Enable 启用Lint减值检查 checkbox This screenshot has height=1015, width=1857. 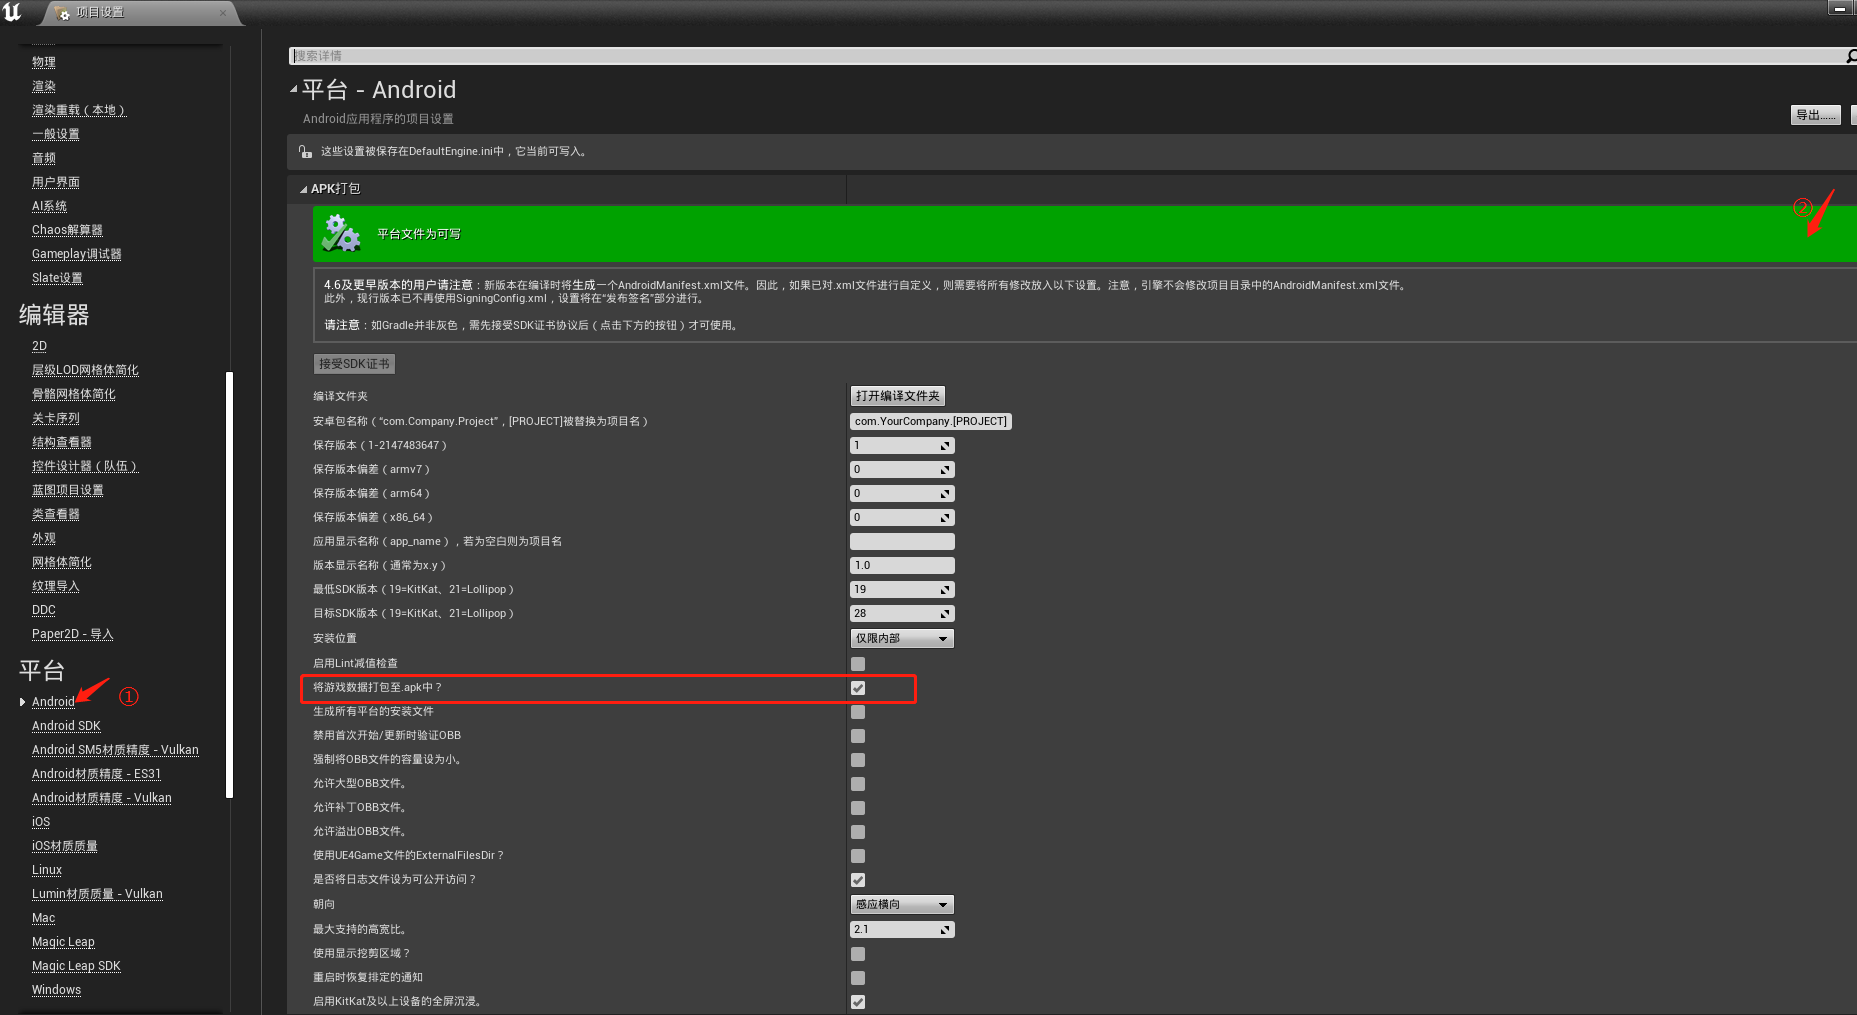(x=858, y=664)
